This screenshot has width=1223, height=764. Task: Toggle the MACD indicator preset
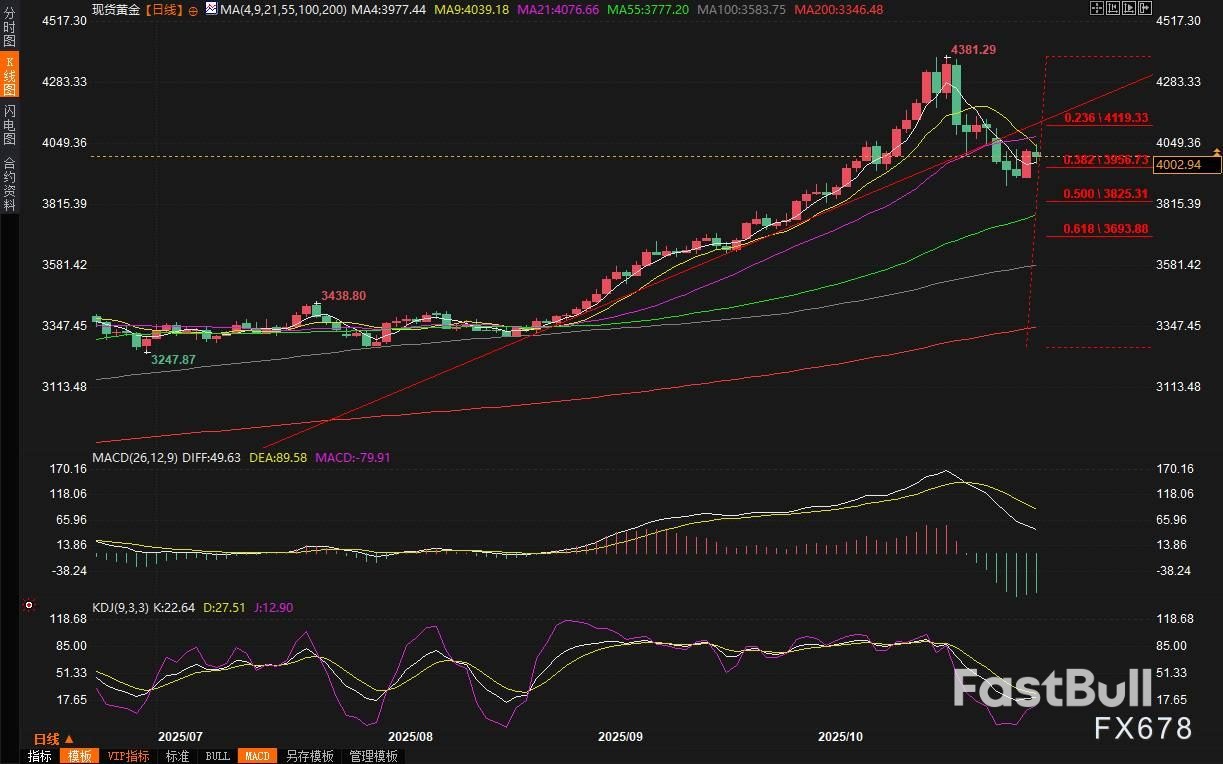coord(257,756)
